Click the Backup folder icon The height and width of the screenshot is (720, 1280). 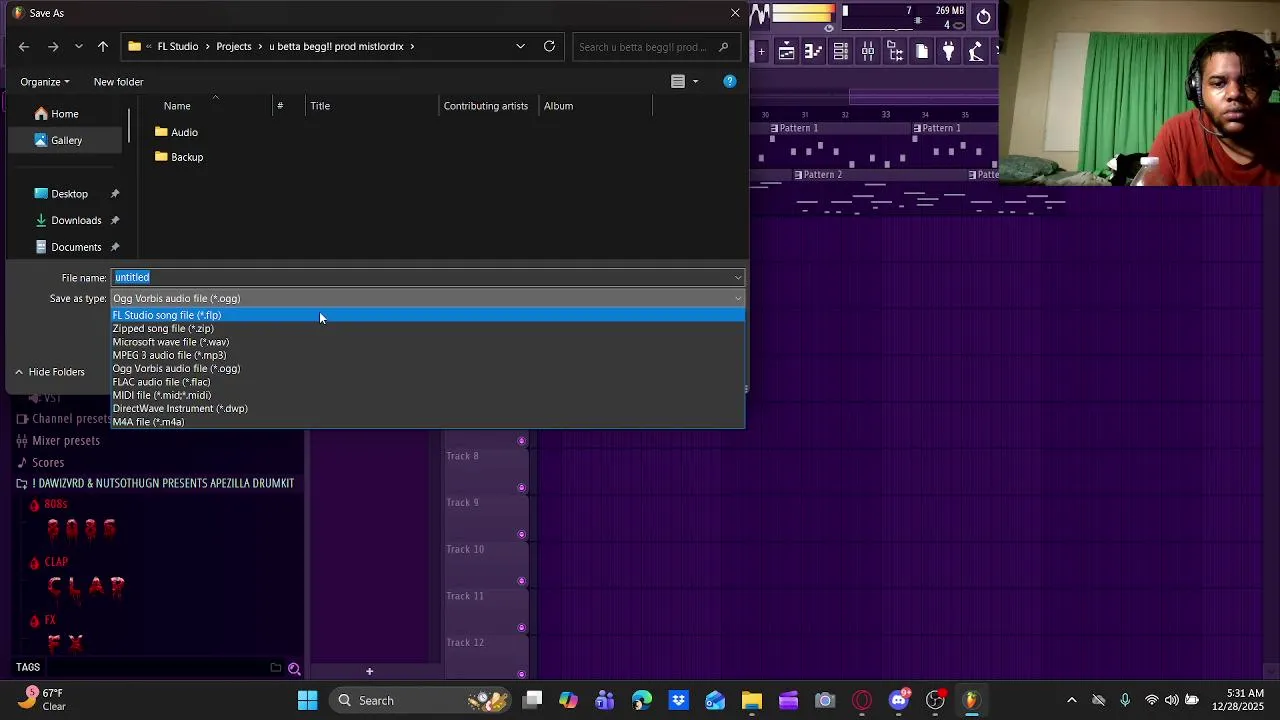[x=162, y=157]
